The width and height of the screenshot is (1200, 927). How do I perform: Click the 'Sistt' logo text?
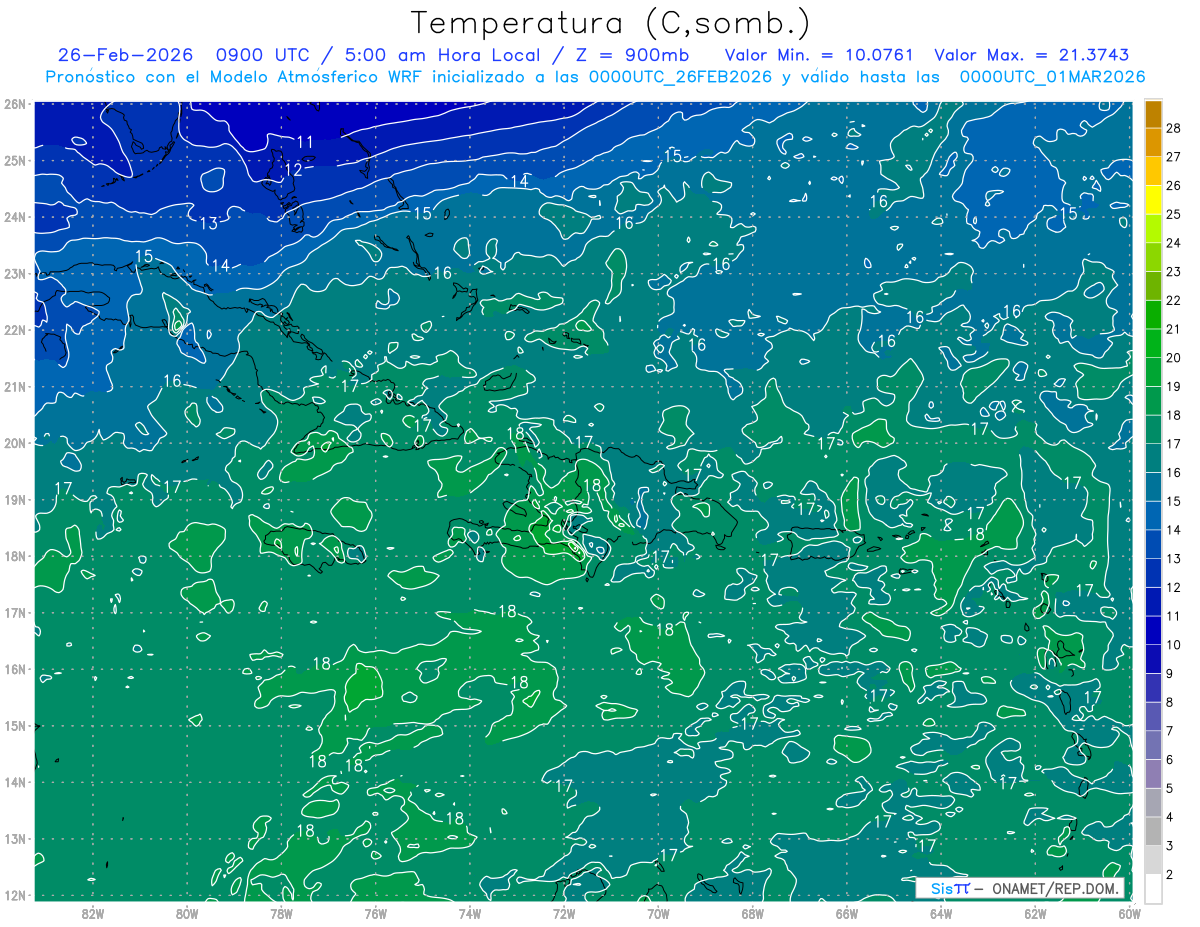(950, 889)
